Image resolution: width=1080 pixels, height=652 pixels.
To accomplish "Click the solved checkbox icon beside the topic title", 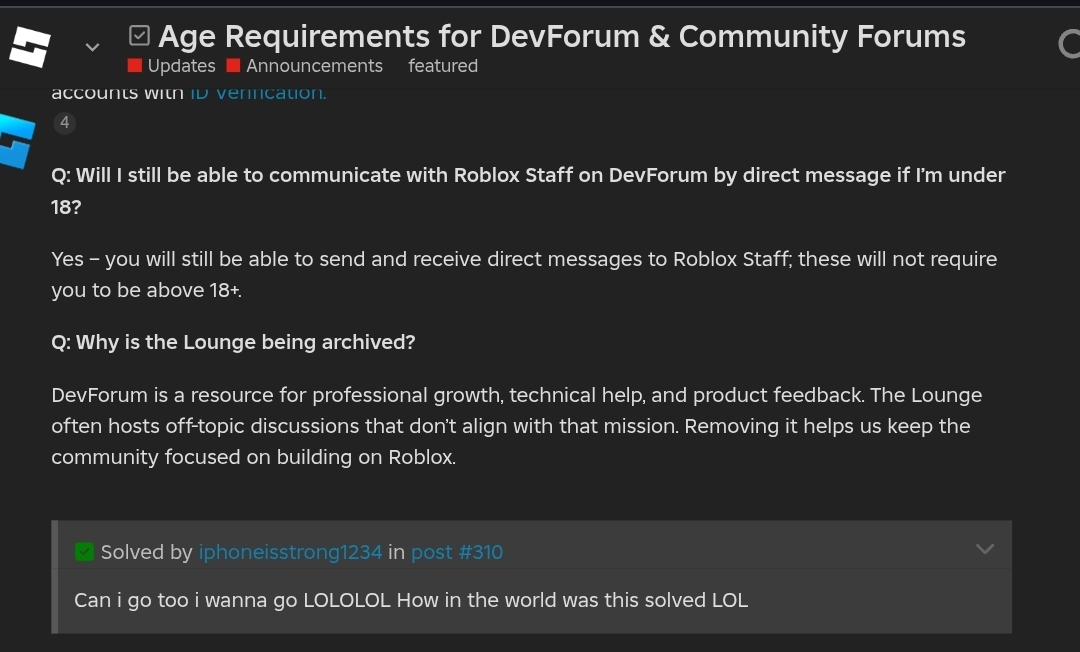I will (x=139, y=34).
